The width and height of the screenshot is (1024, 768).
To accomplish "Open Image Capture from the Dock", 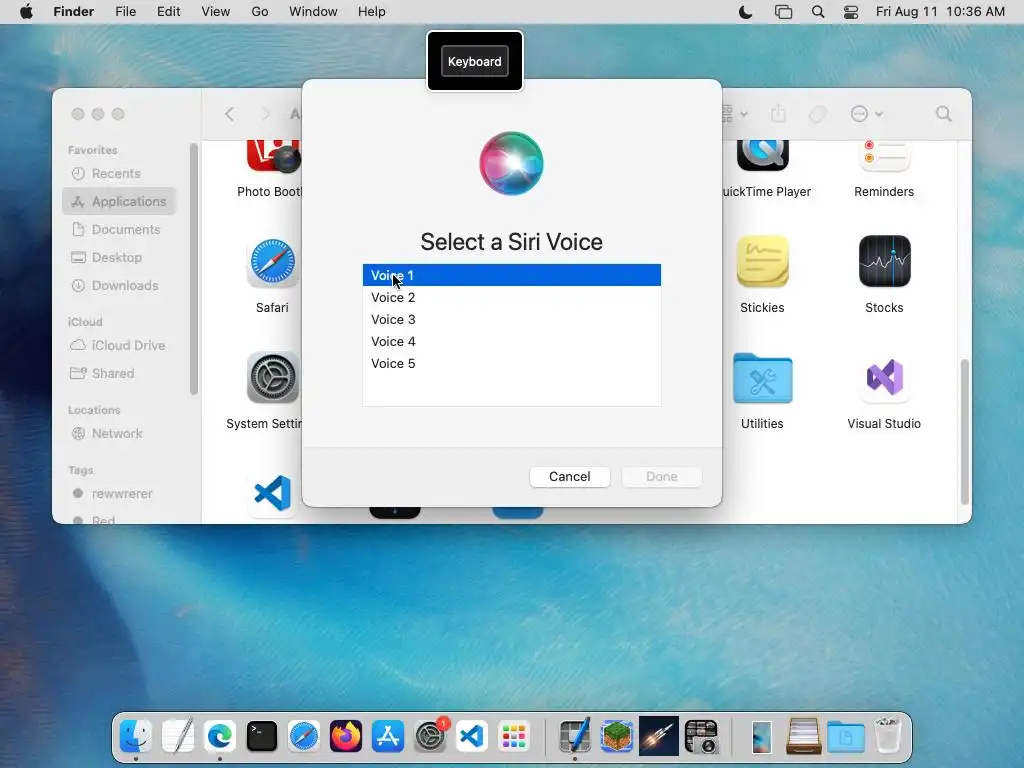I will coord(701,737).
